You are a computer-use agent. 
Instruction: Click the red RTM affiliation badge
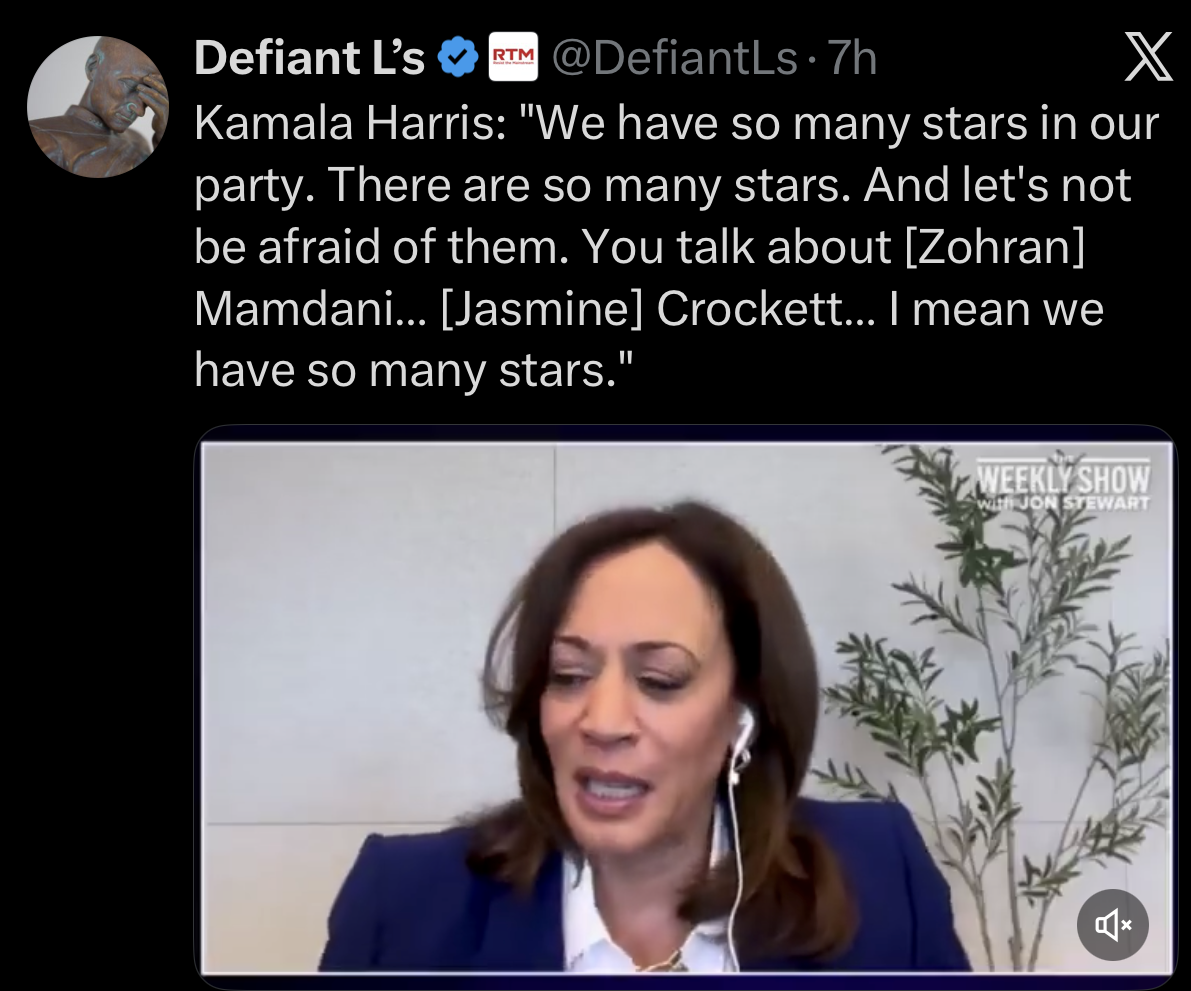click(x=512, y=59)
